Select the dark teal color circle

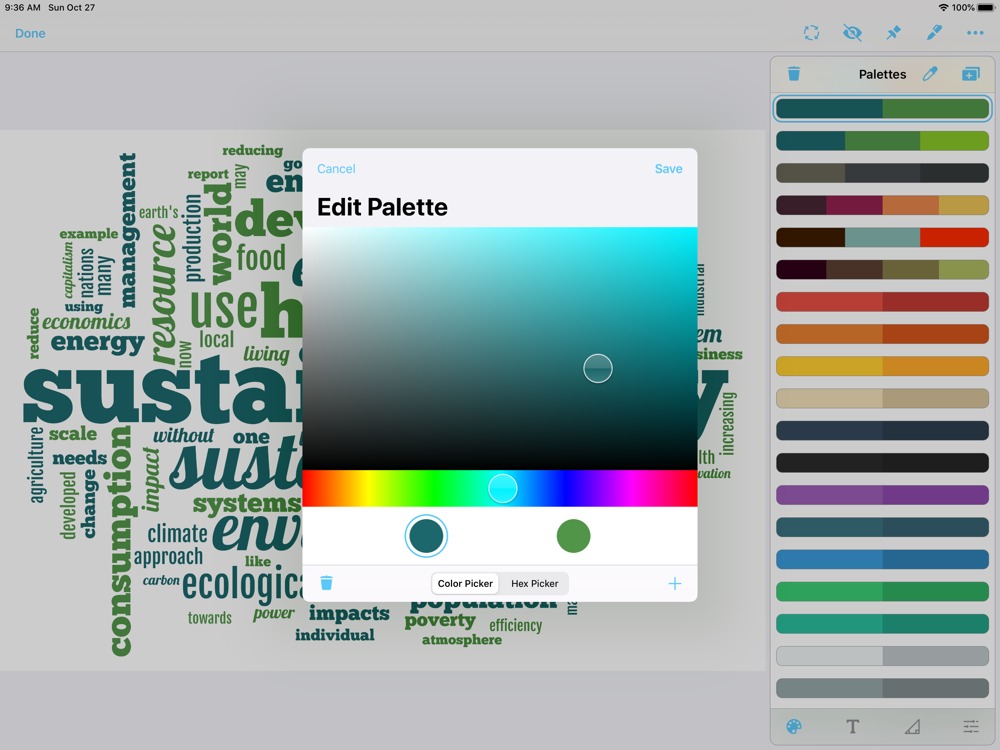coord(426,536)
